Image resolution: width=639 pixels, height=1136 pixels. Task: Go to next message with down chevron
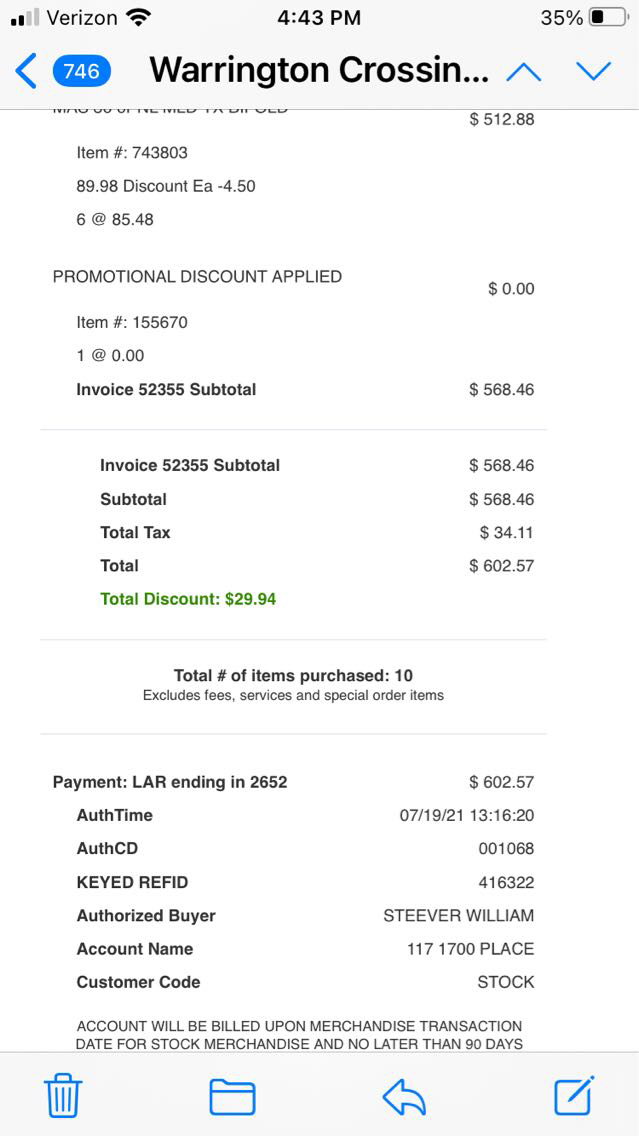pos(593,71)
